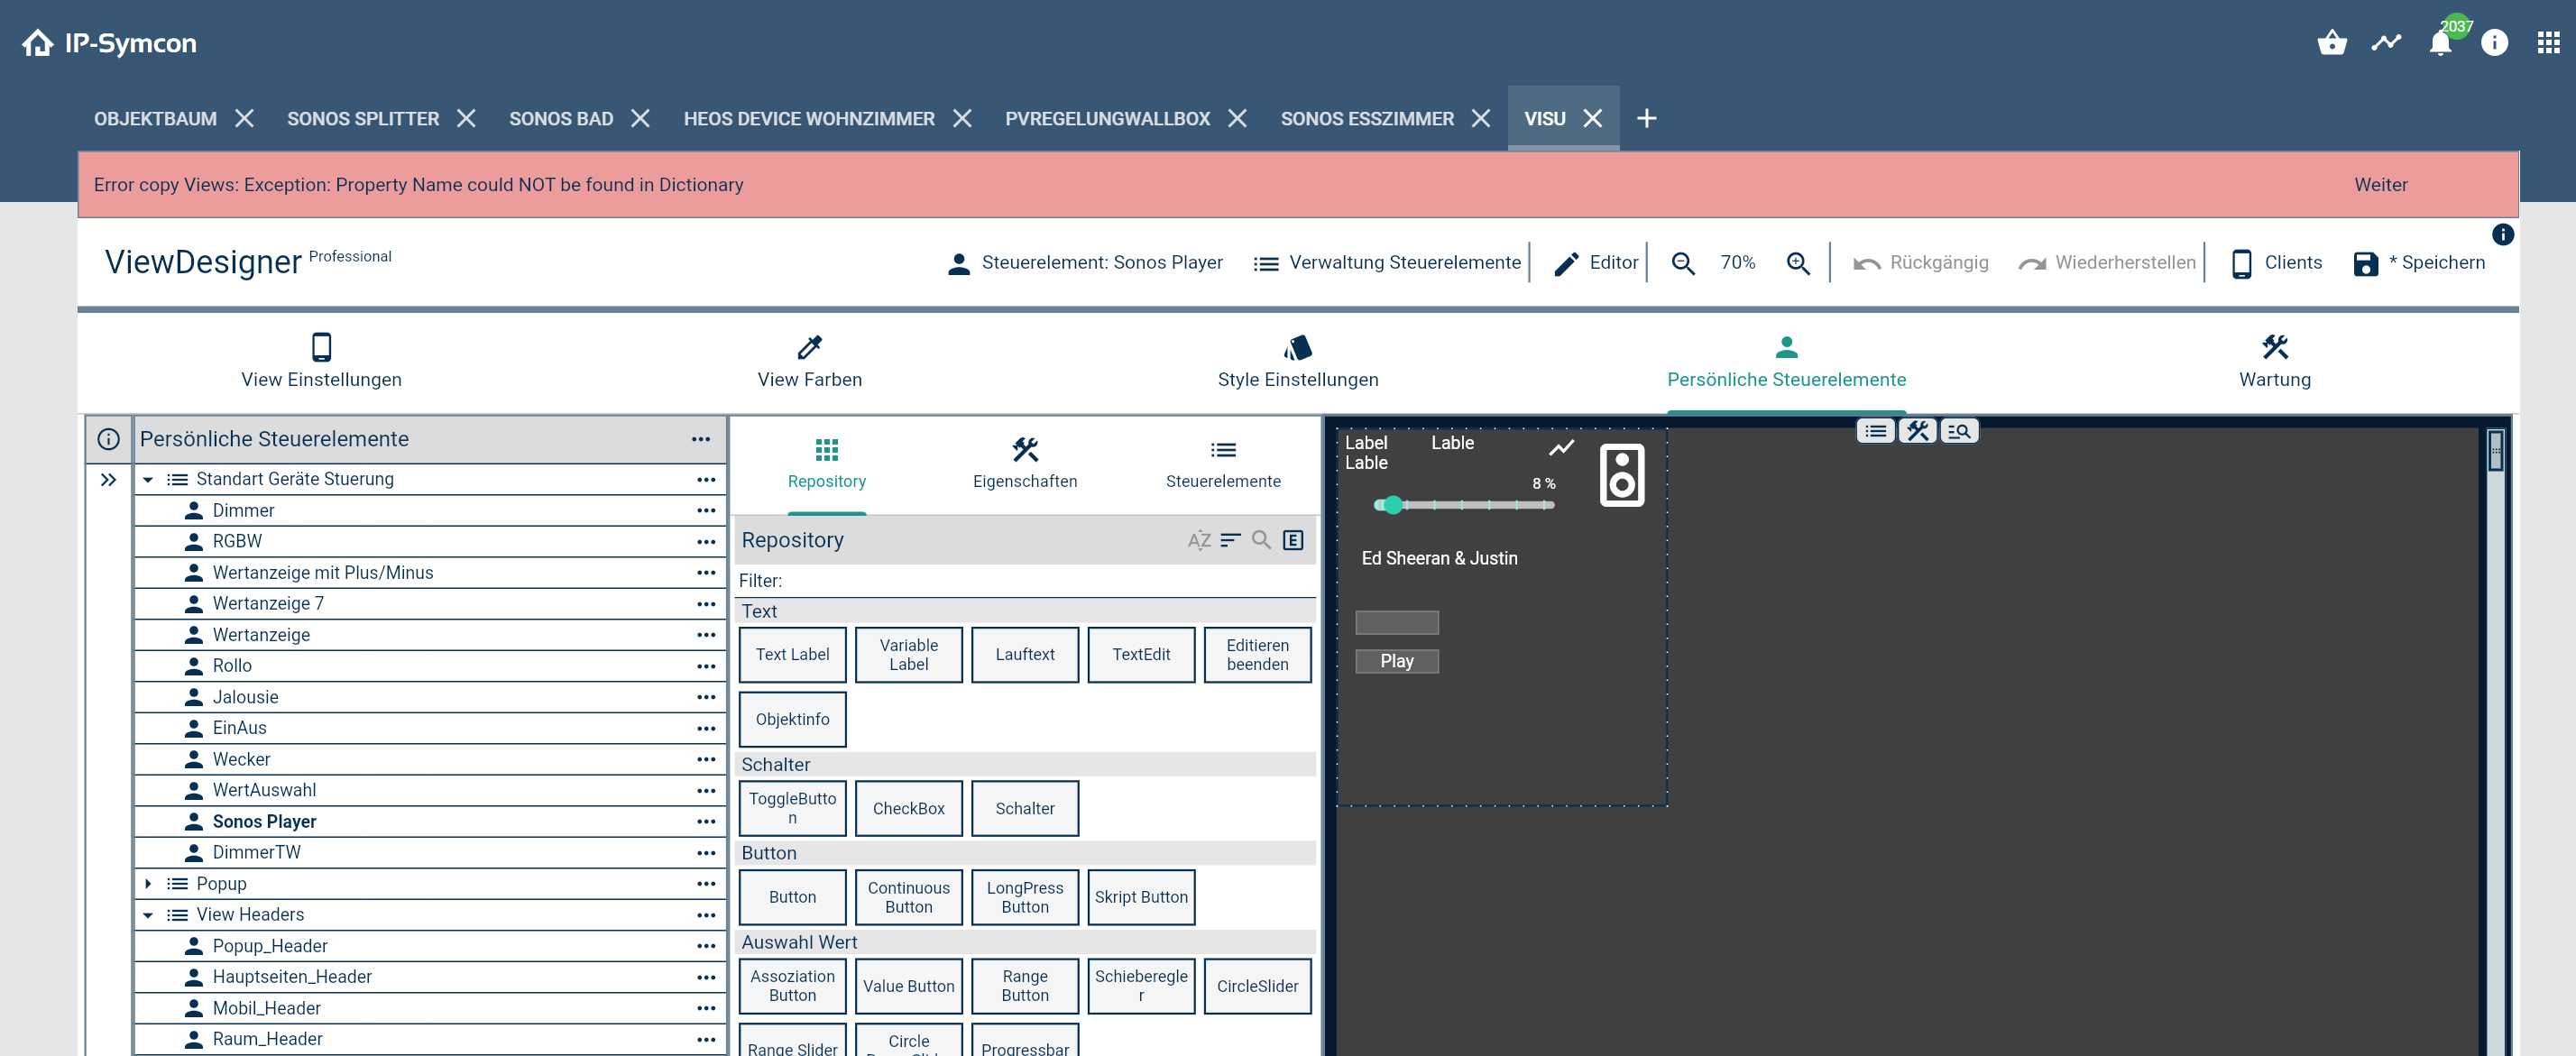Select CircleSlider repository element

(1257, 987)
